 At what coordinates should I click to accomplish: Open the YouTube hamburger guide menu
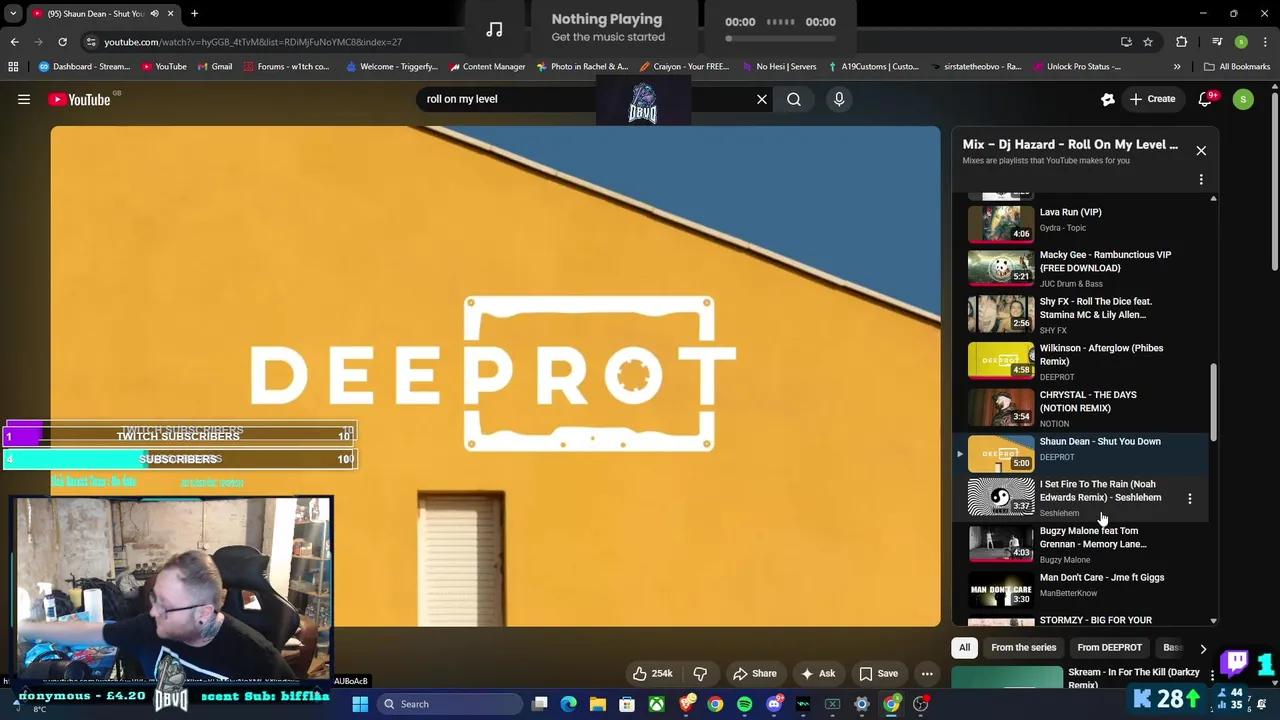(x=24, y=99)
